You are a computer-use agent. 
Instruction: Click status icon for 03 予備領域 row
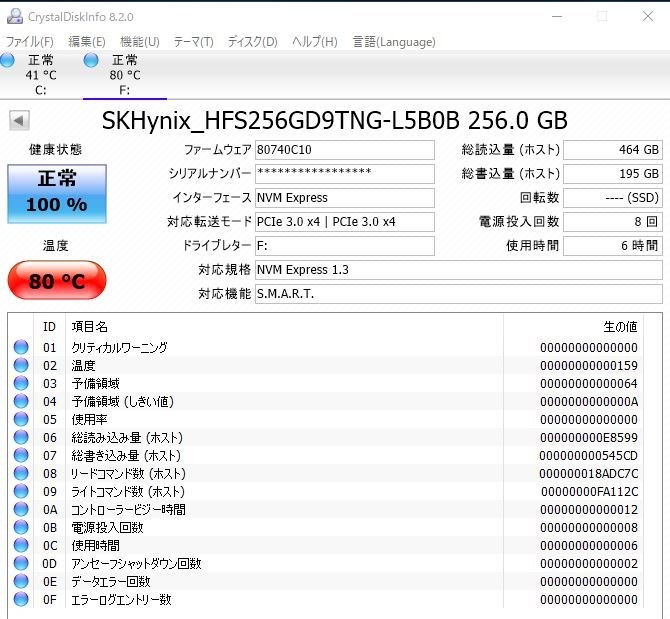coord(21,383)
